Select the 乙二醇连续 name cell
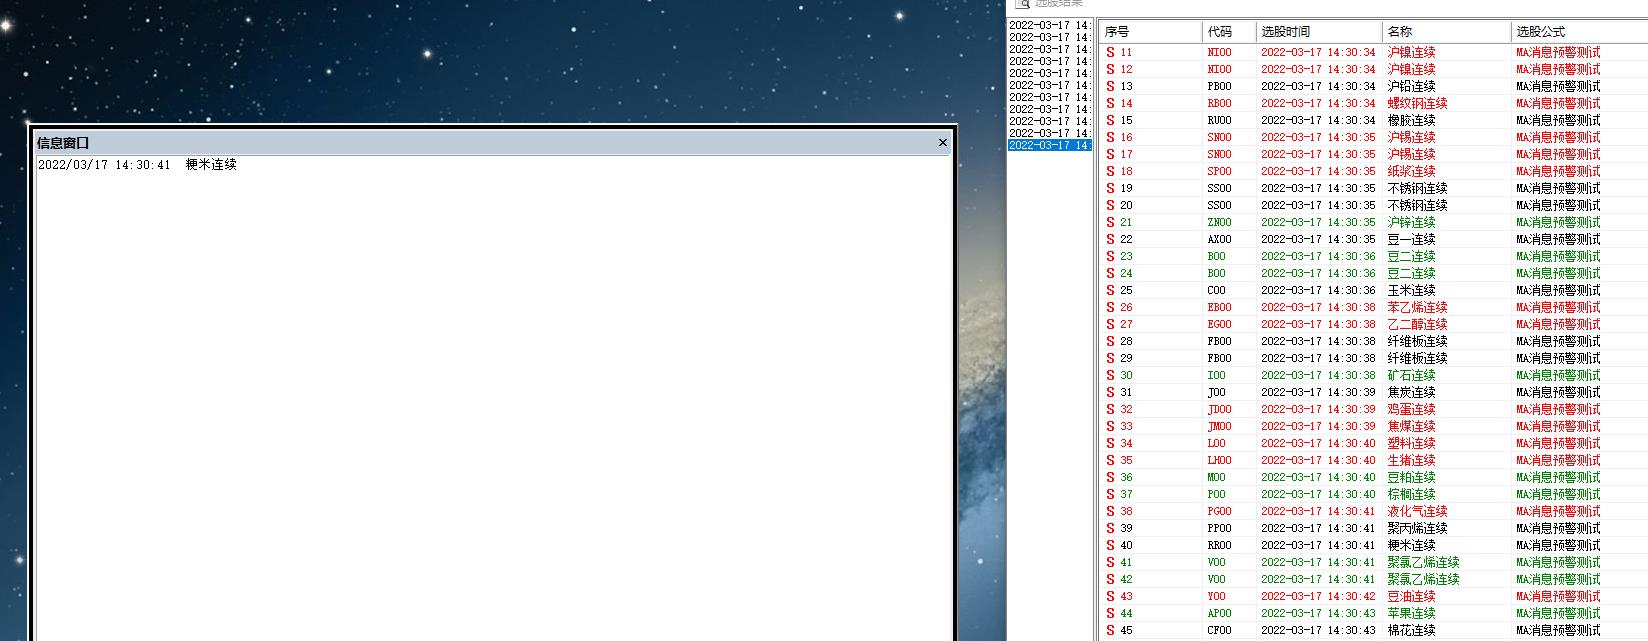 [x=1417, y=324]
